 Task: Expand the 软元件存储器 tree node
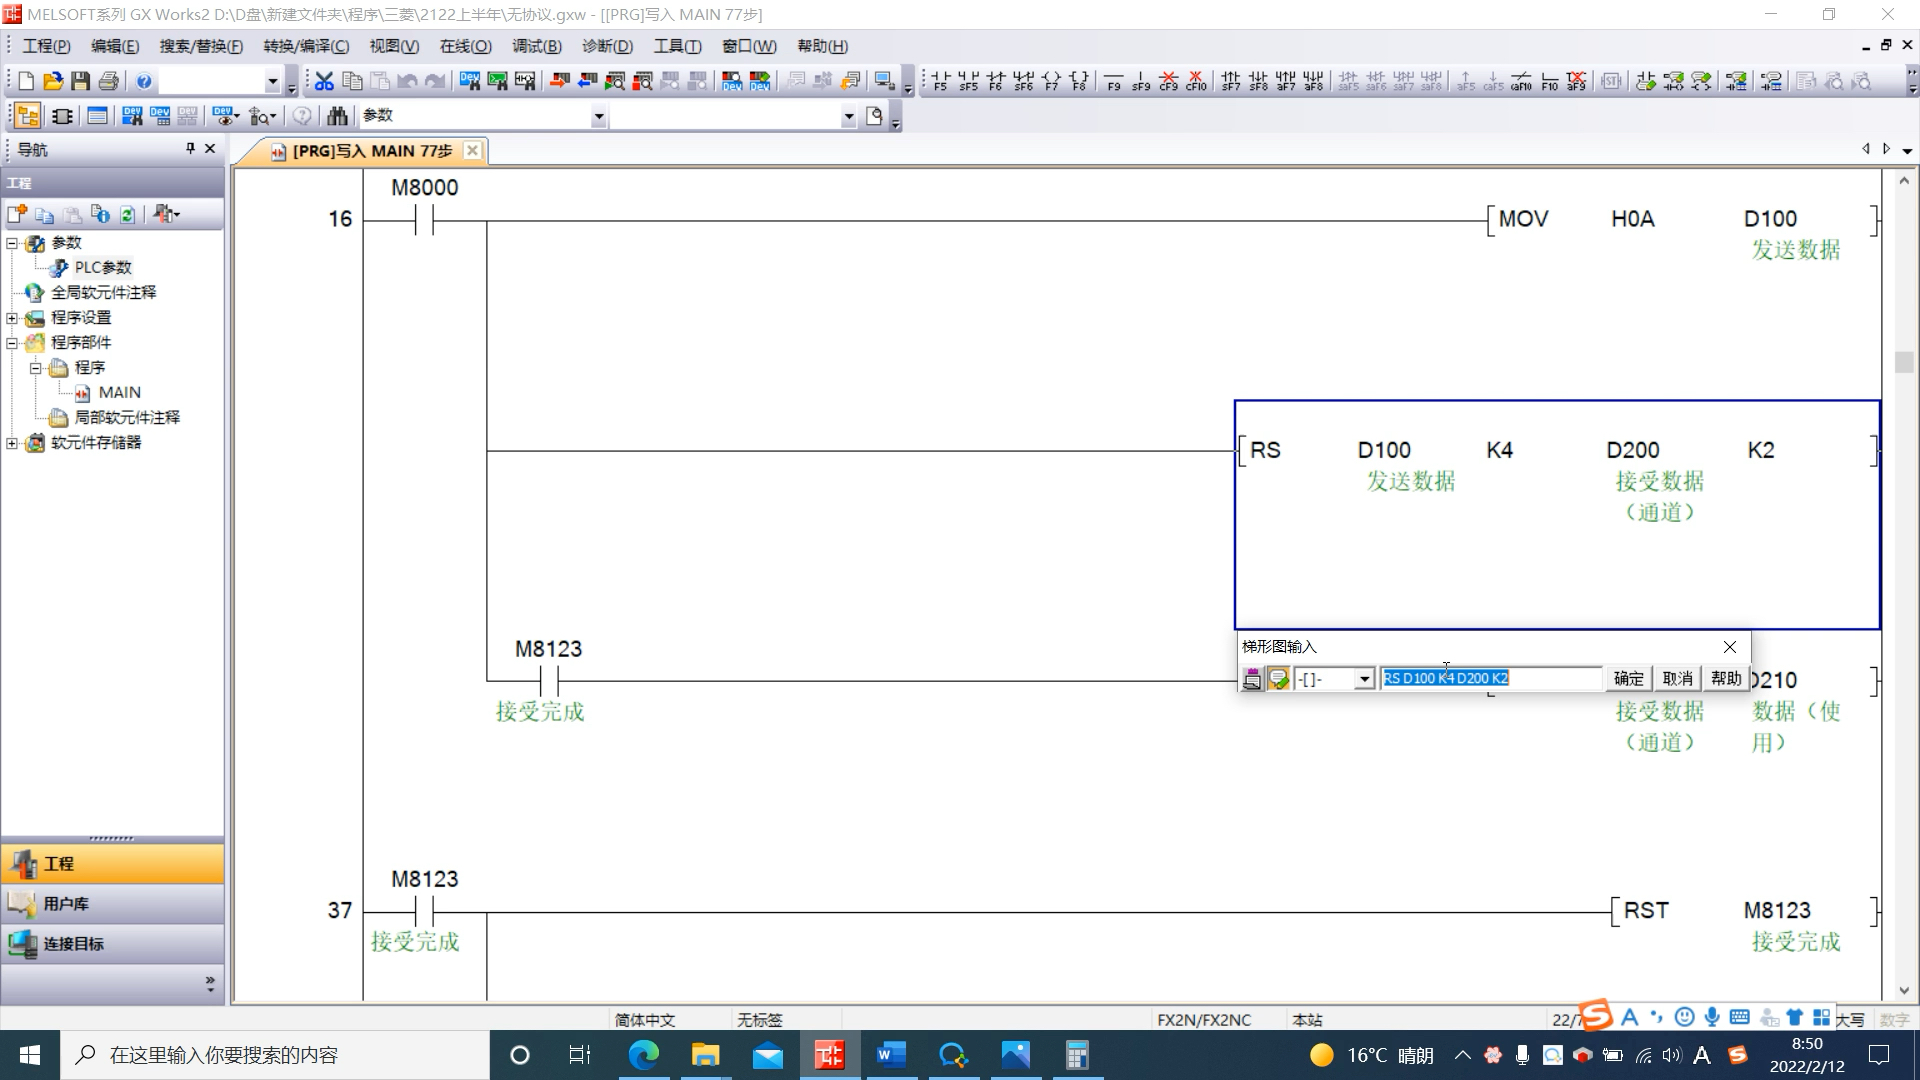pos(12,443)
